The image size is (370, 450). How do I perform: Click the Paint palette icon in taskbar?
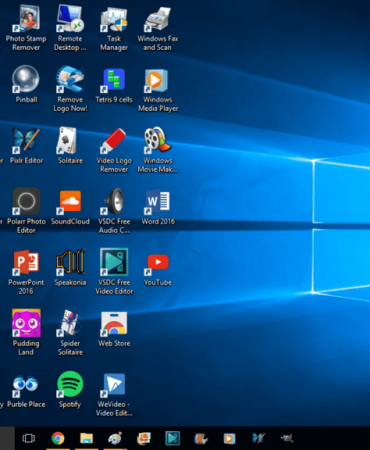click(x=115, y=438)
